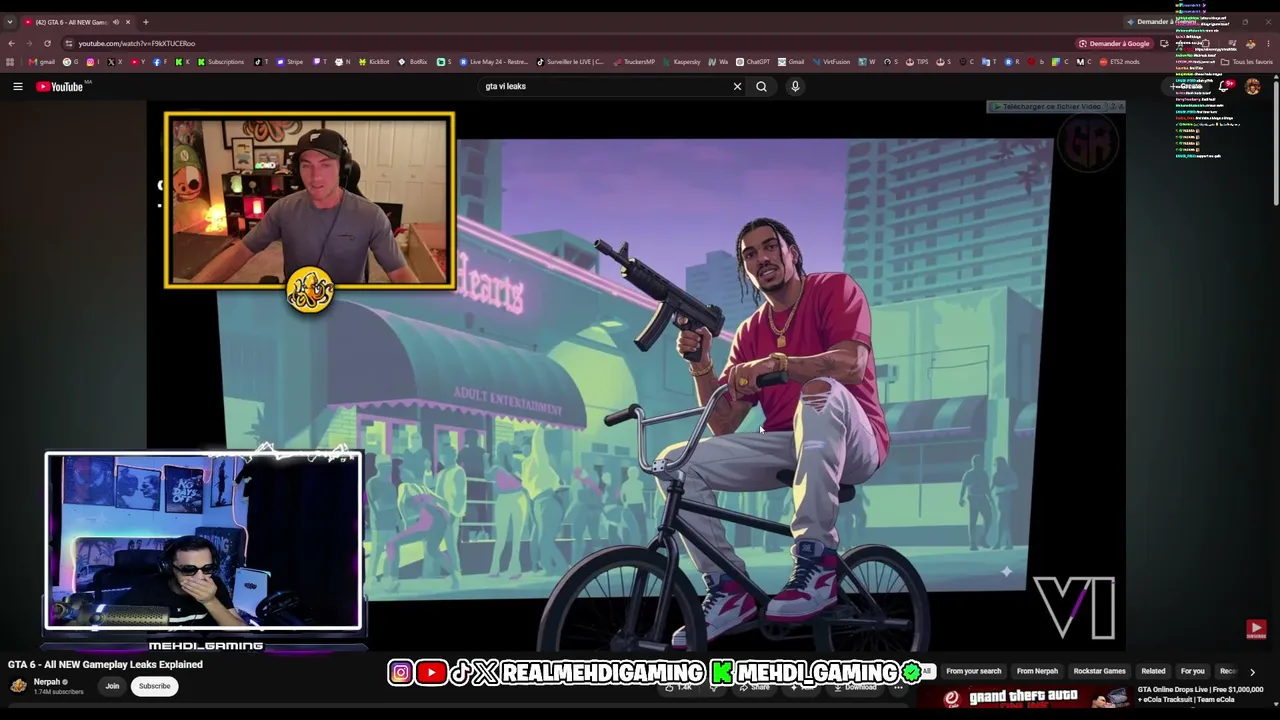Open the Stripe bookmark
The image size is (1280, 720).
click(x=290, y=62)
